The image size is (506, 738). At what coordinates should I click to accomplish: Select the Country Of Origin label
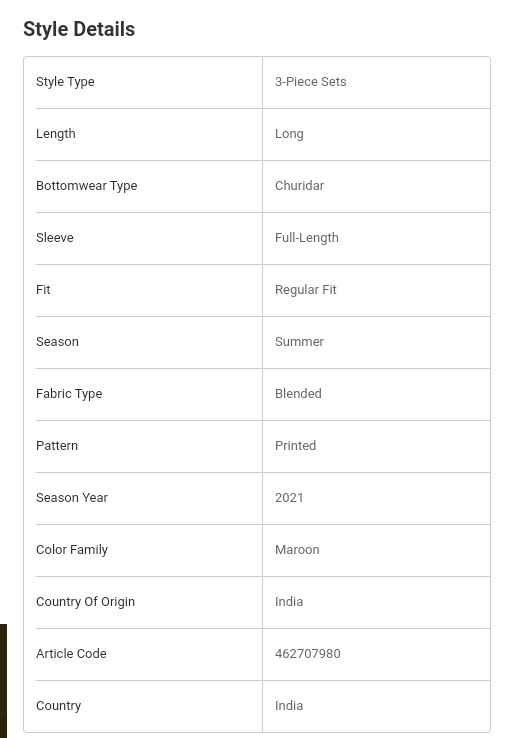[x=86, y=602]
